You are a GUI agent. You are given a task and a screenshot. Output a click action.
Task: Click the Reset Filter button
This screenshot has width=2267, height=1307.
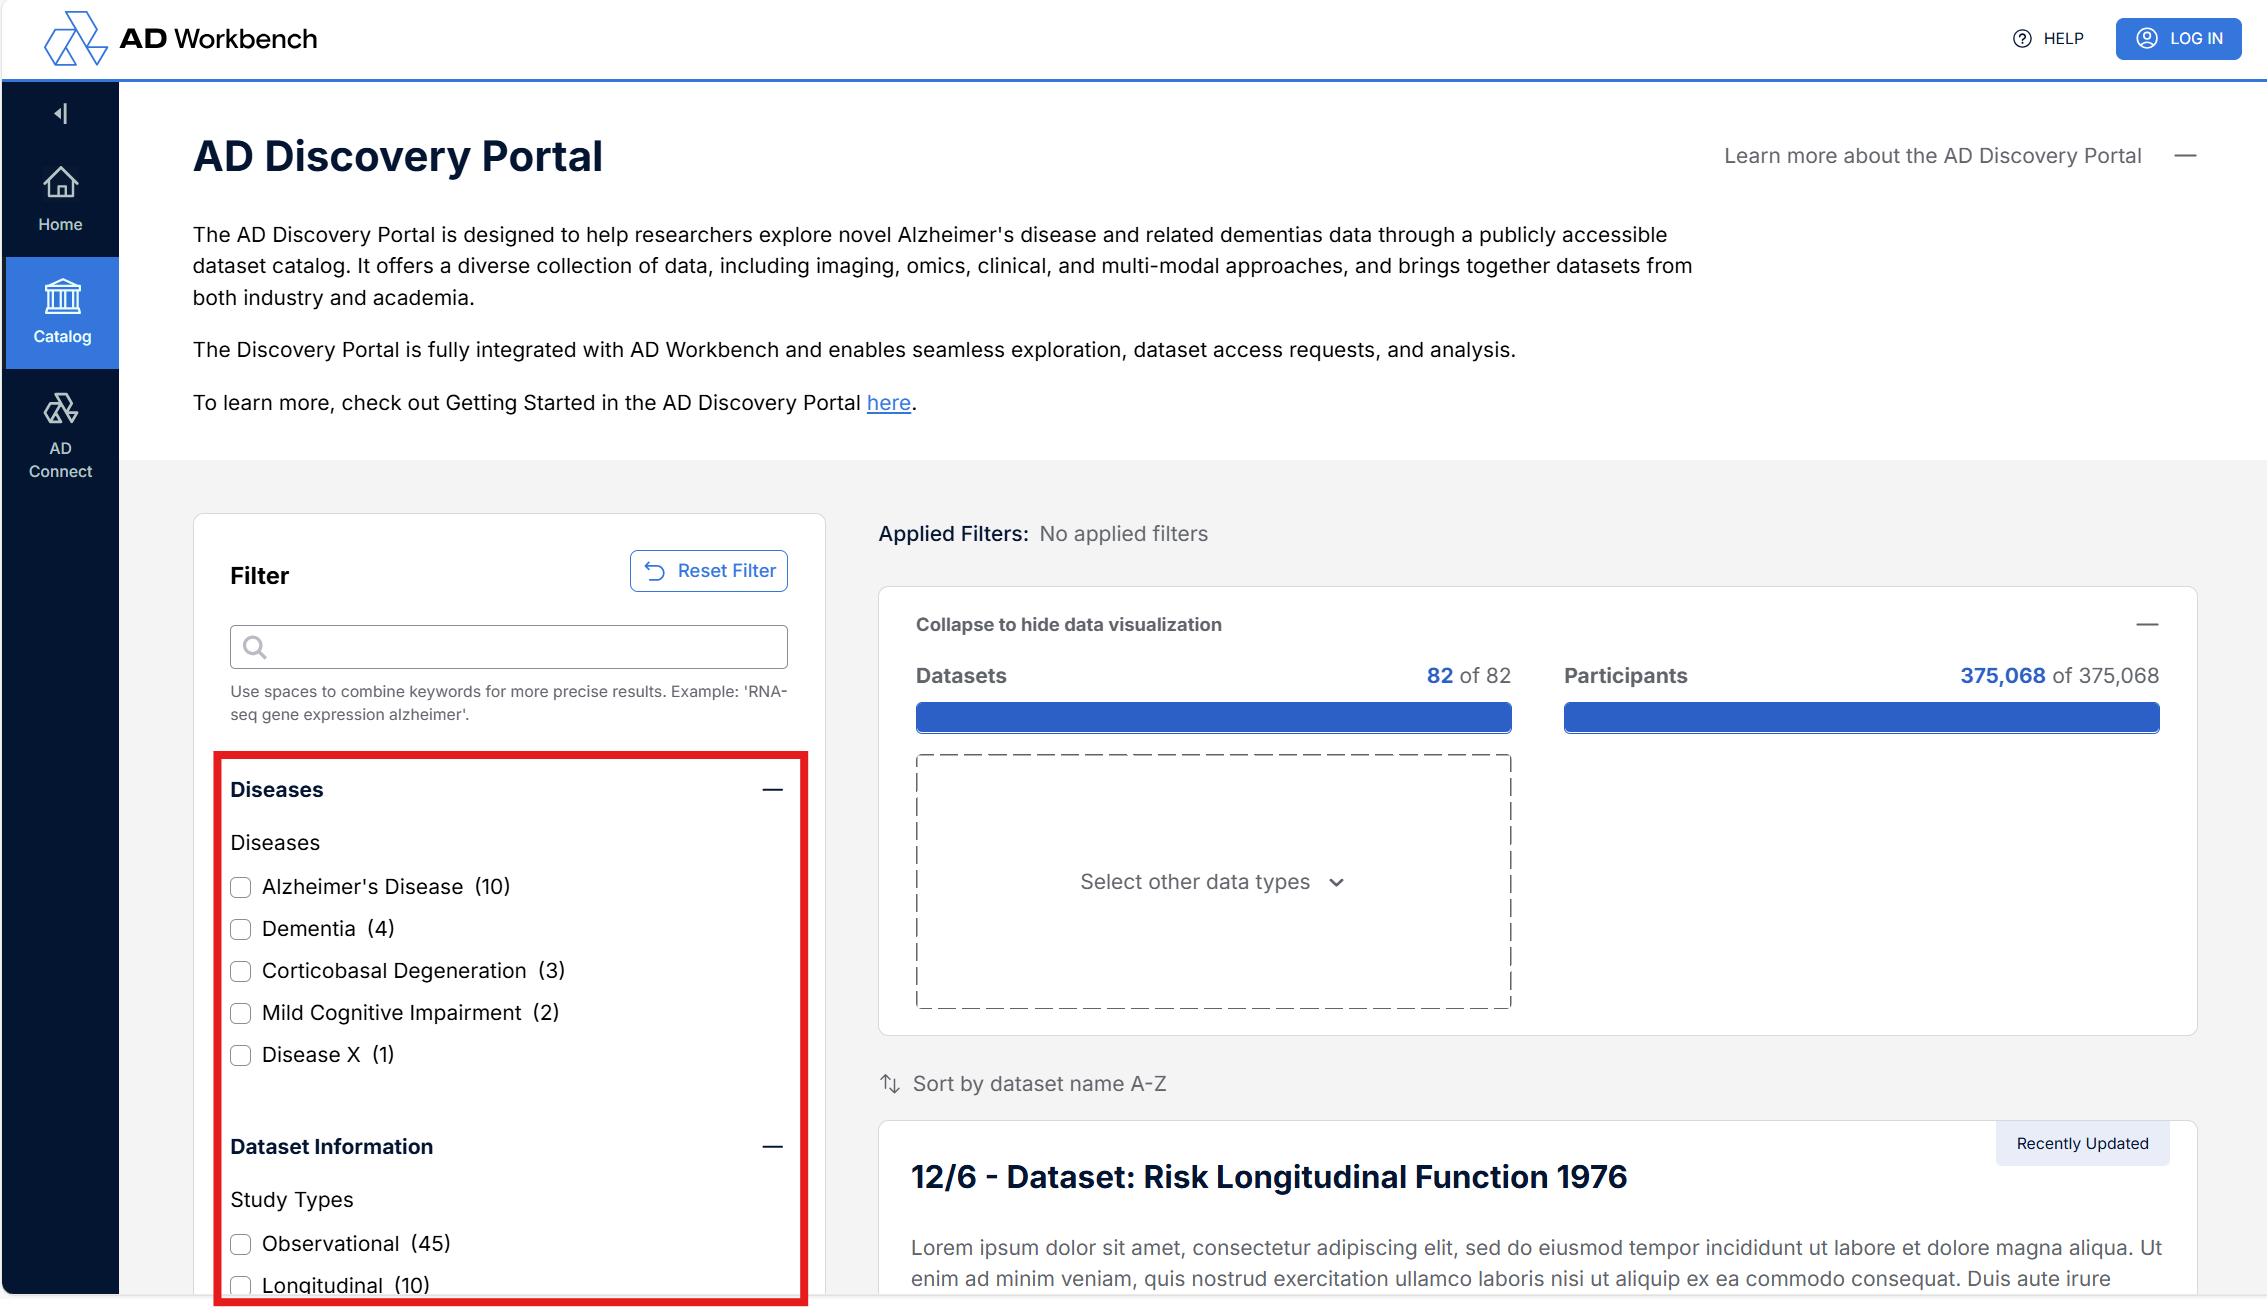pyautogui.click(x=709, y=571)
